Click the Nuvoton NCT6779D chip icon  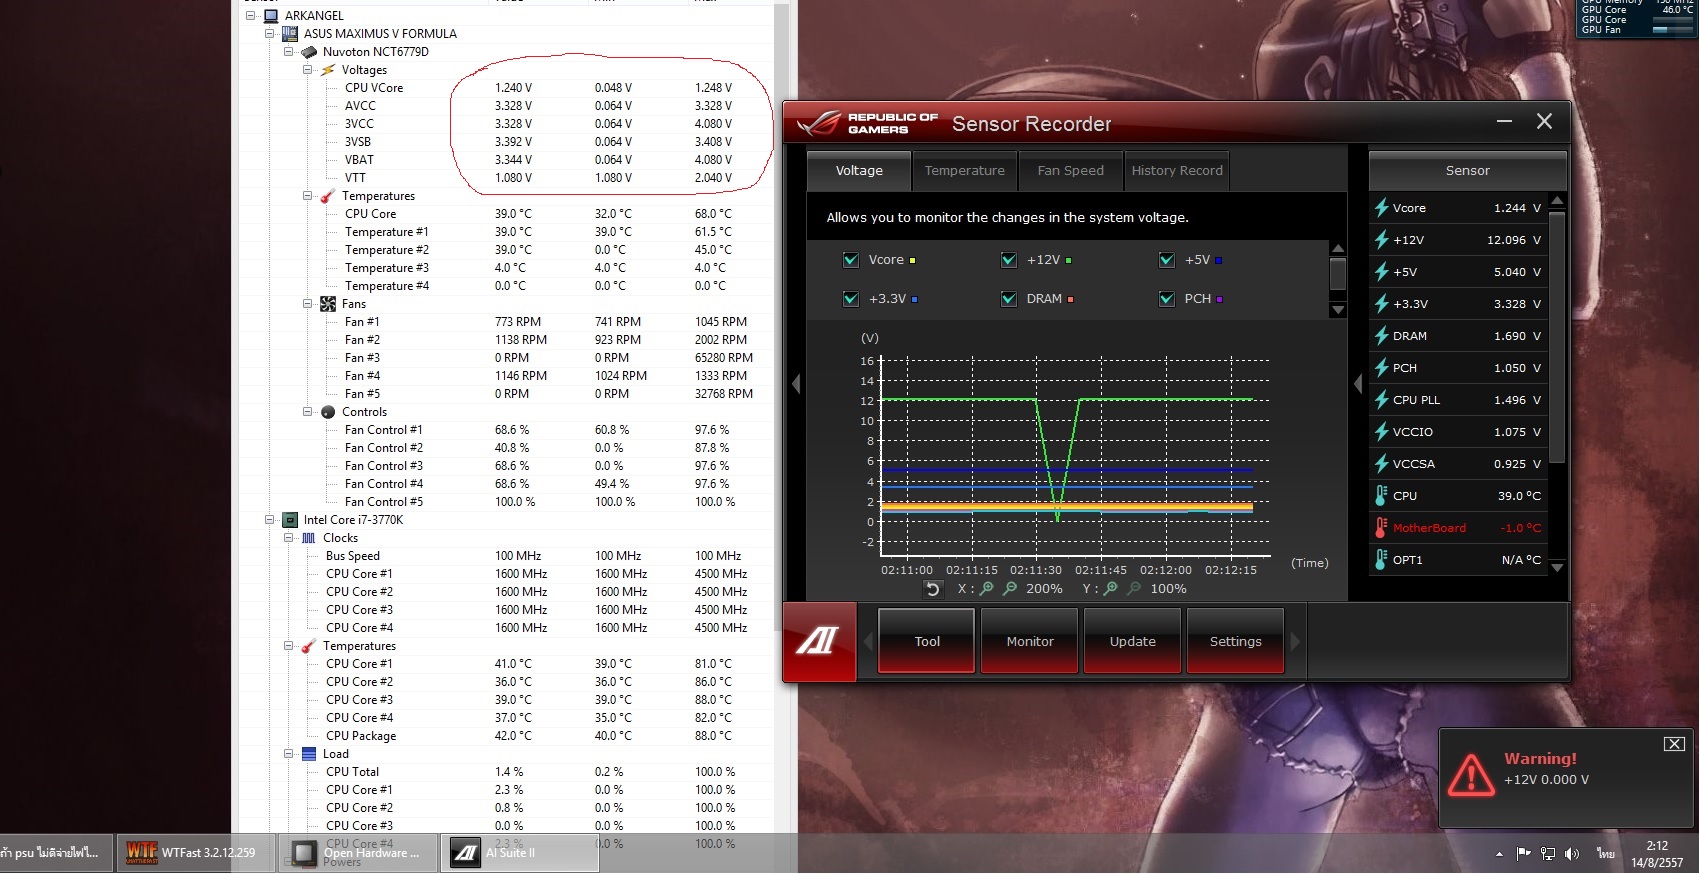point(309,52)
